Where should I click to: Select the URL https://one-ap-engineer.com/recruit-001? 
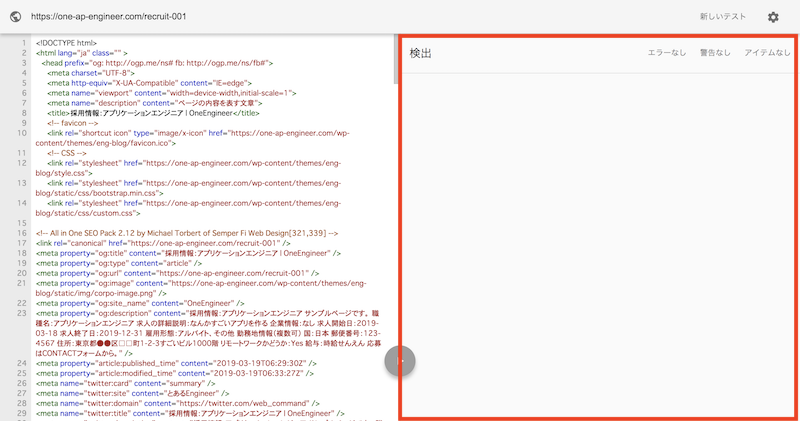coord(109,17)
